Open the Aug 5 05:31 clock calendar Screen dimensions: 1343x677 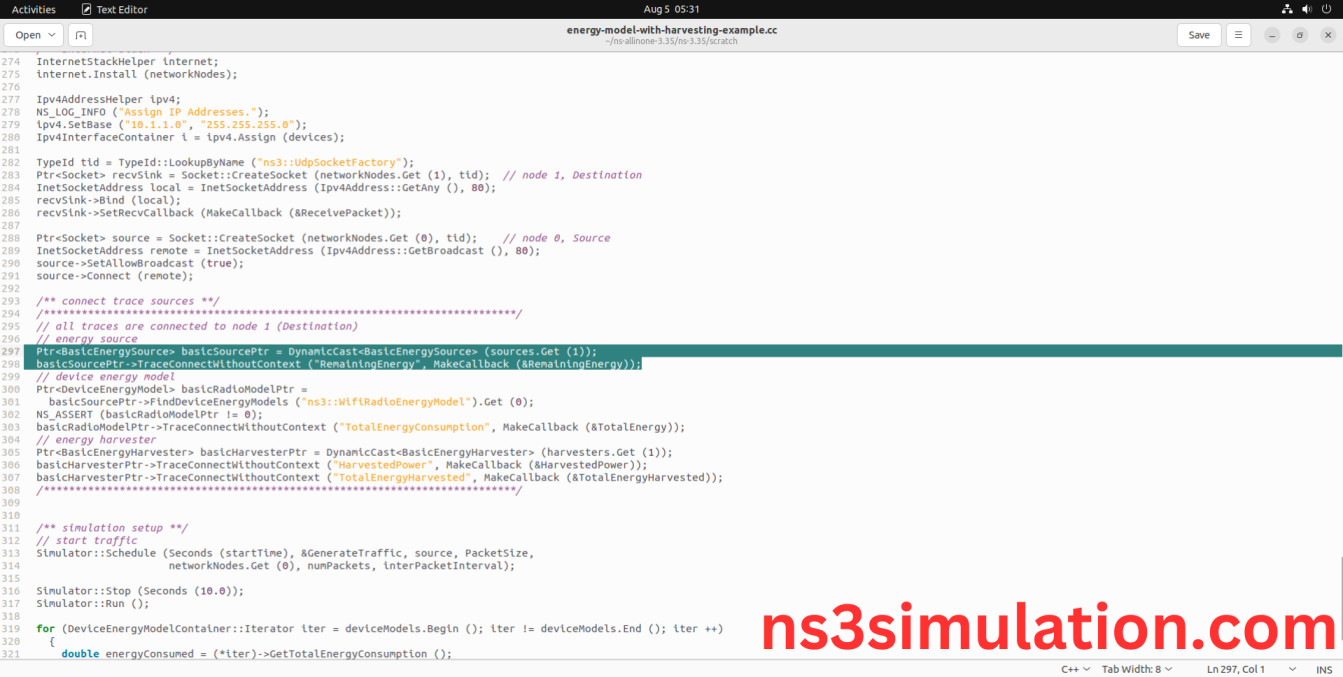coord(671,8)
